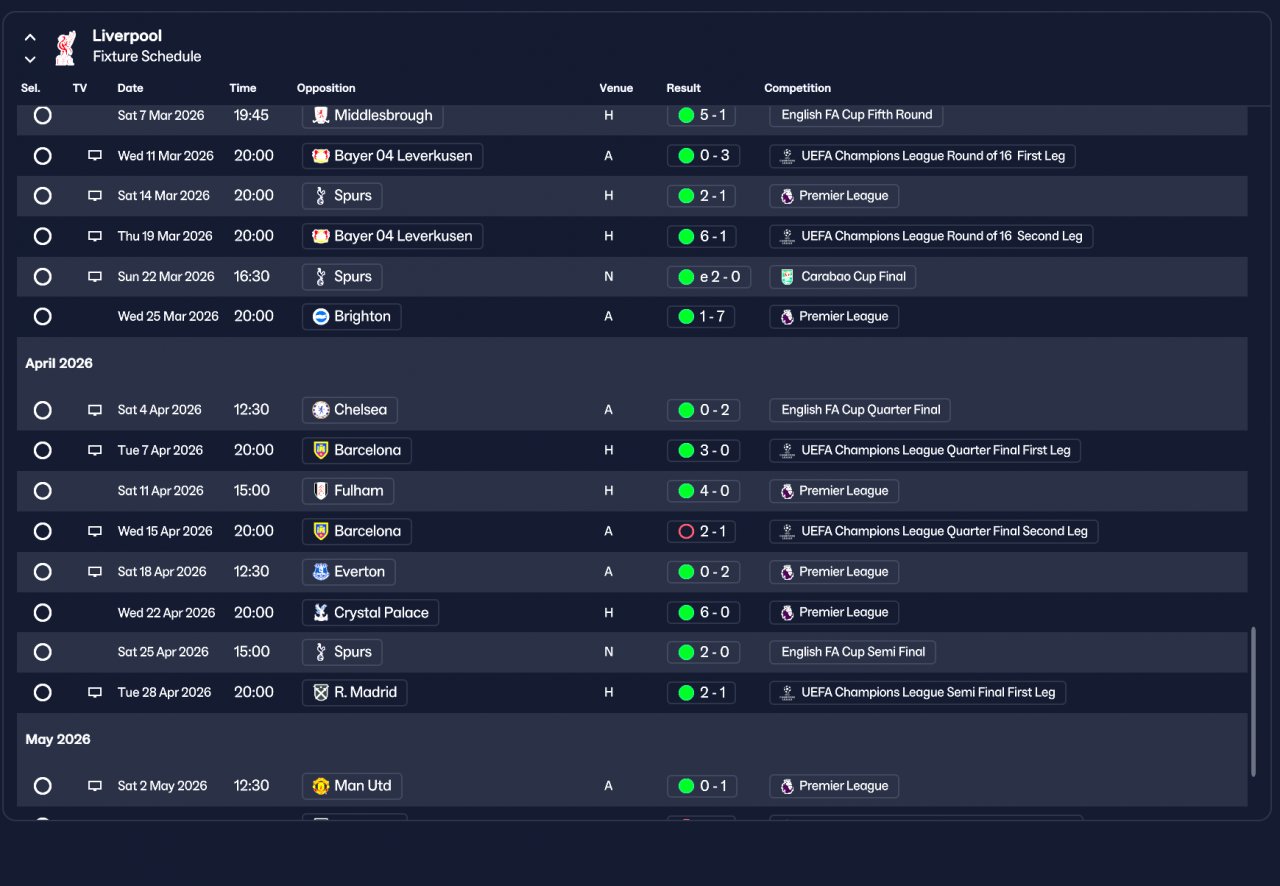Click the Liverpool club crest icon
This screenshot has width=1280, height=886.
click(x=65, y=47)
